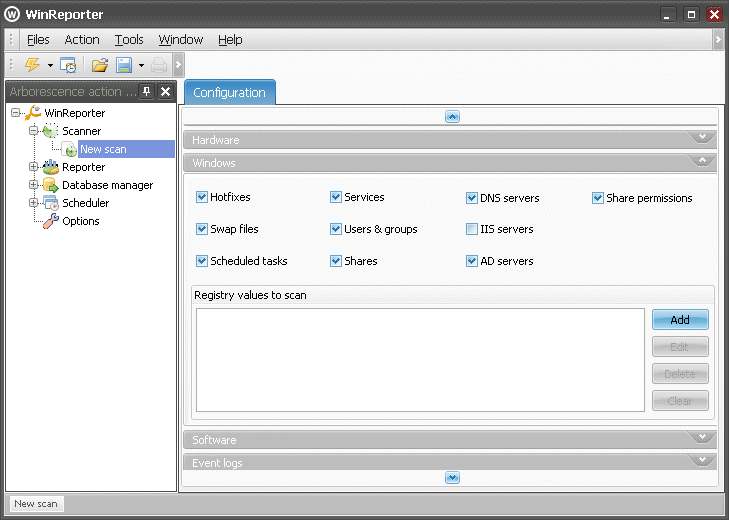Screen dimensions: 729x520
Task: Expand the Software section
Action: click(x=702, y=438)
